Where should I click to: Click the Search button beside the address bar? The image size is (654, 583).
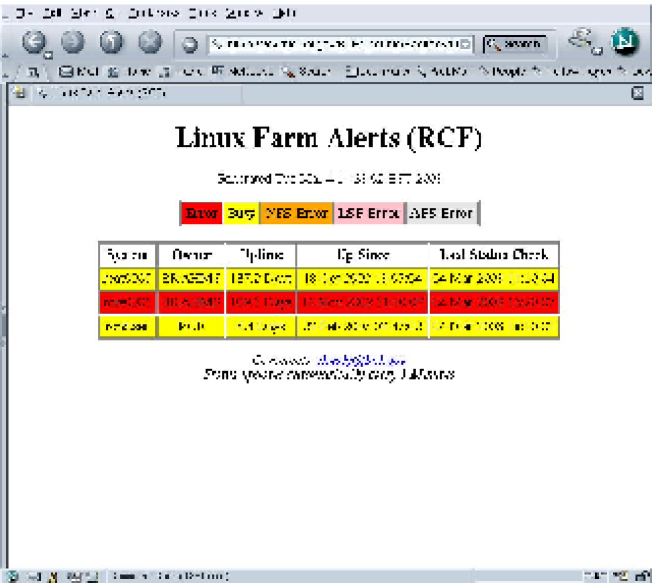point(515,44)
